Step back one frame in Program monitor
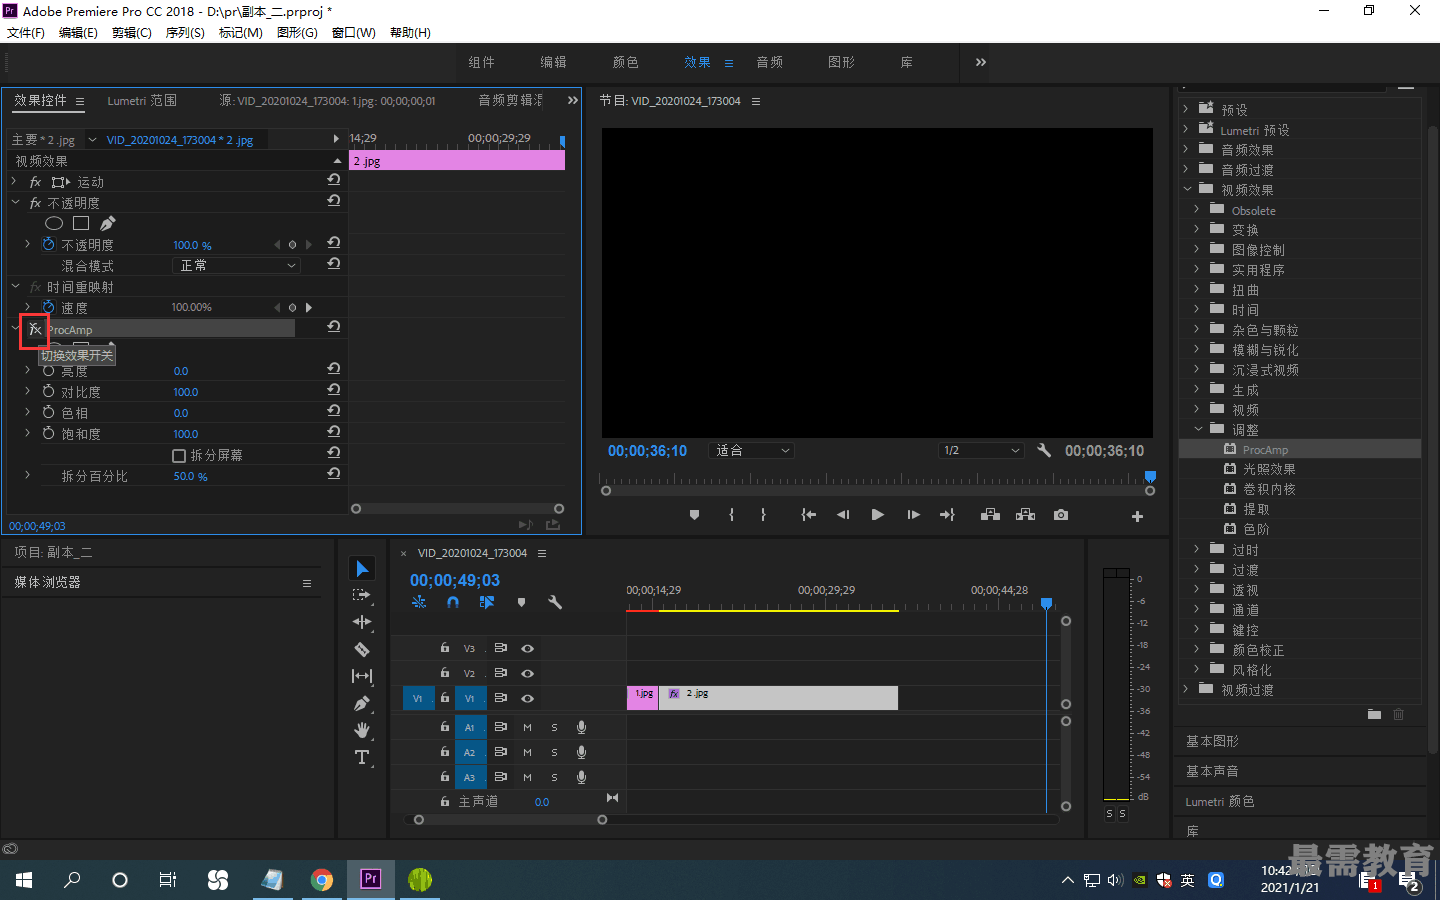This screenshot has height=900, width=1440. [843, 515]
